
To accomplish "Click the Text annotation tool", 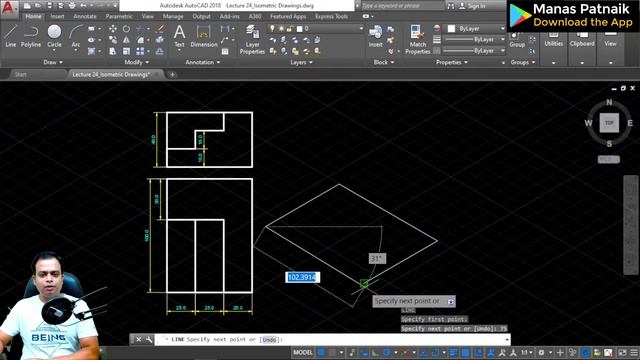I will [179, 36].
